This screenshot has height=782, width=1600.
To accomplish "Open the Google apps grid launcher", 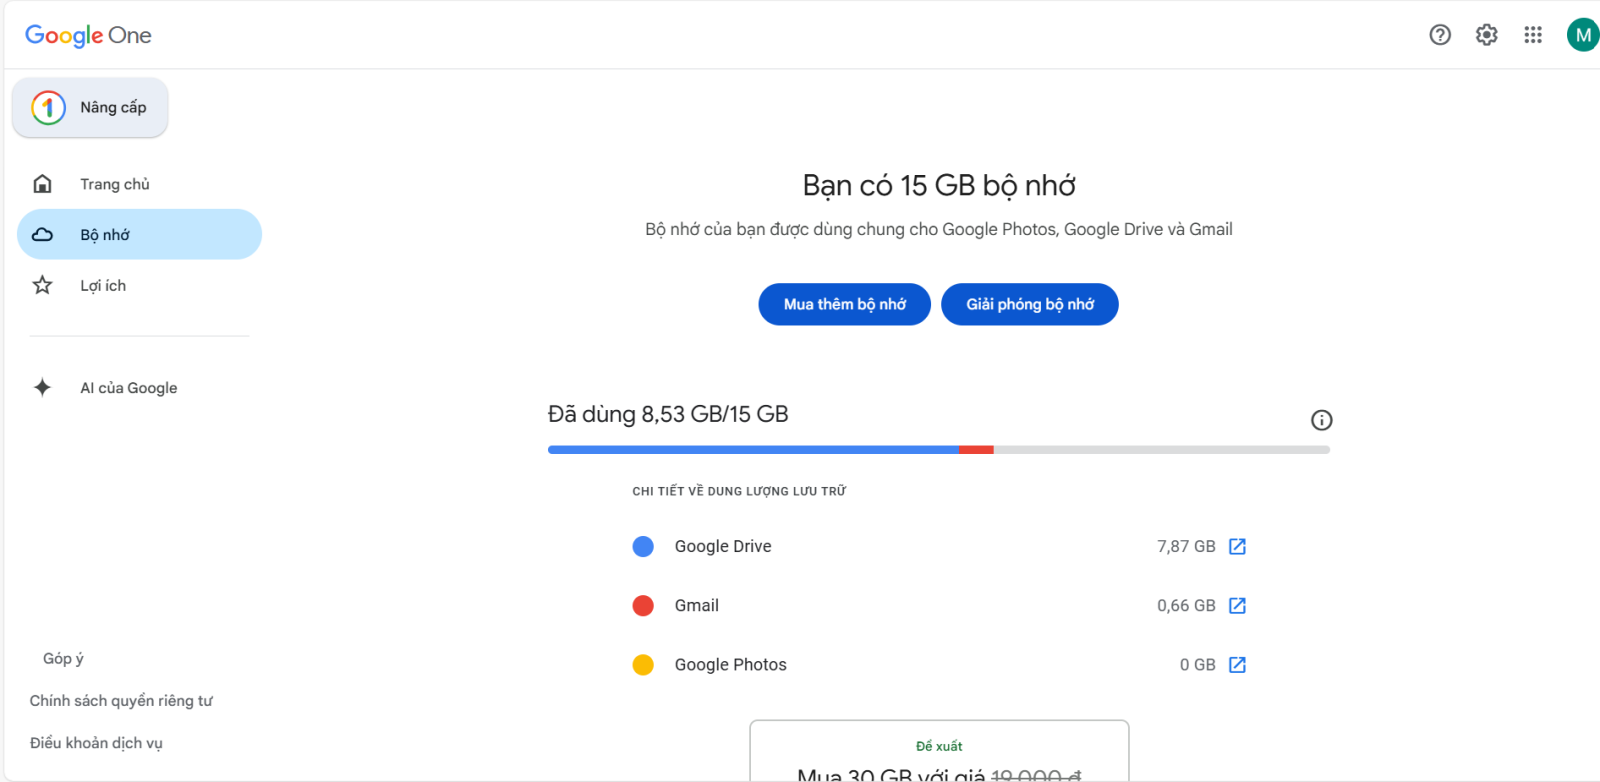I will 1533,34.
